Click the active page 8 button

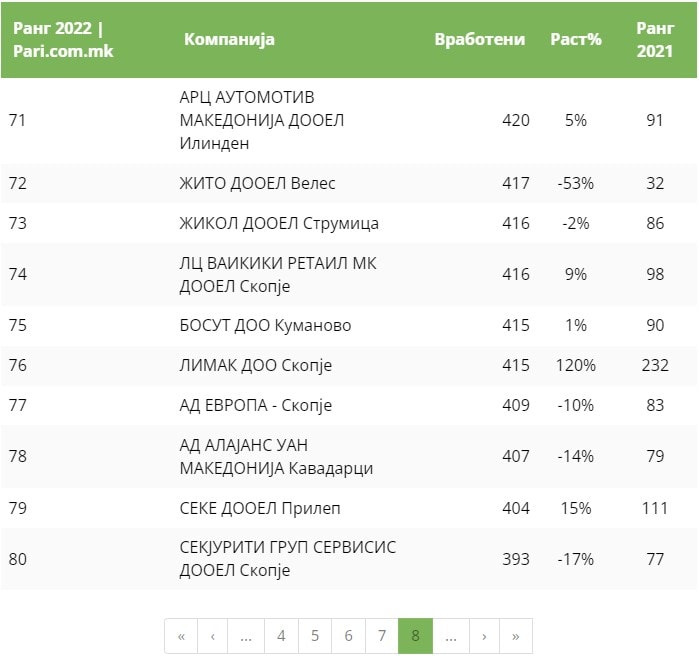point(415,636)
